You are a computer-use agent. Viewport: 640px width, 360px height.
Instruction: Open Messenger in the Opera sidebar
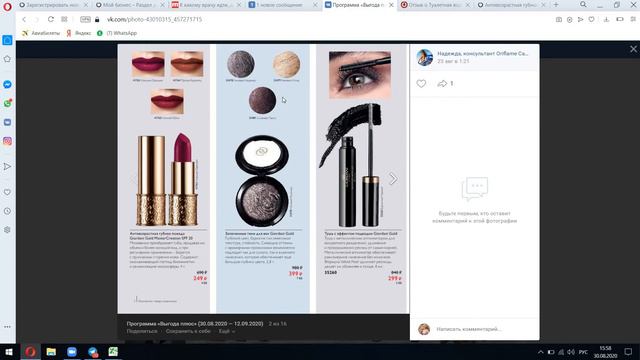(x=7, y=84)
